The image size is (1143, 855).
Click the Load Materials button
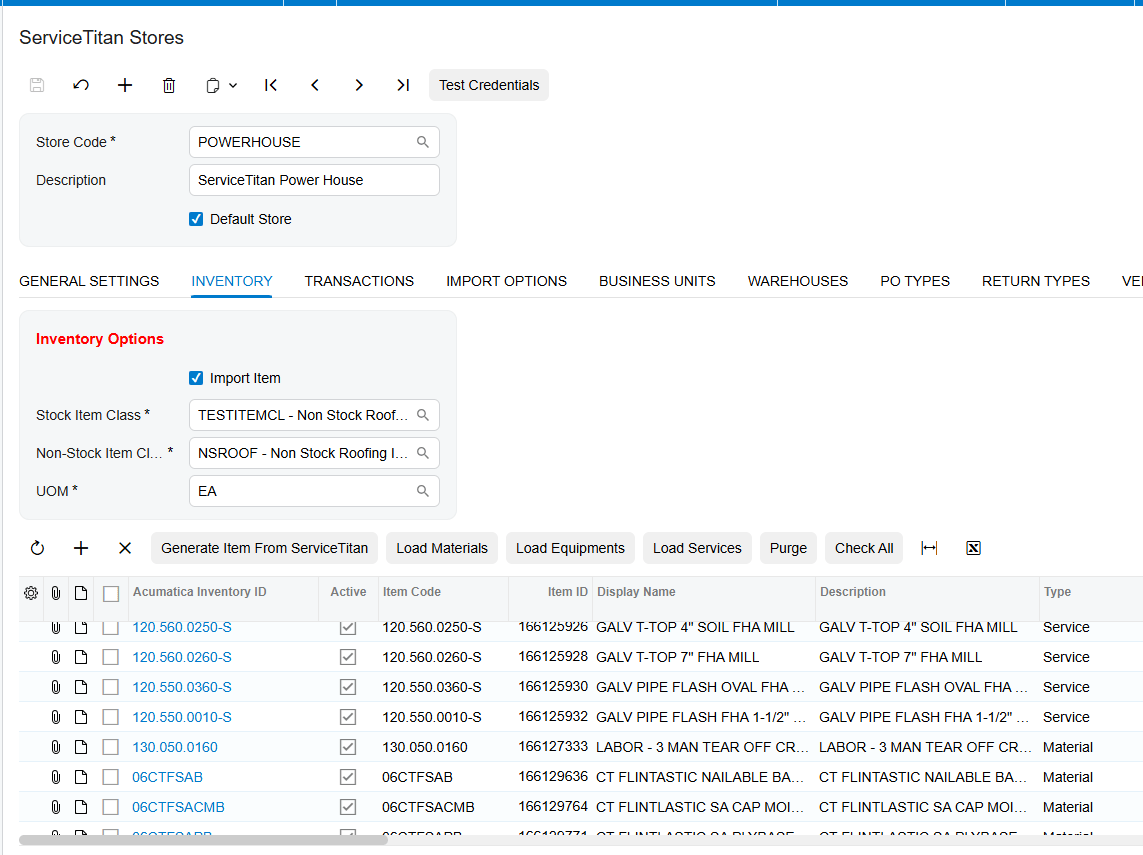click(442, 548)
